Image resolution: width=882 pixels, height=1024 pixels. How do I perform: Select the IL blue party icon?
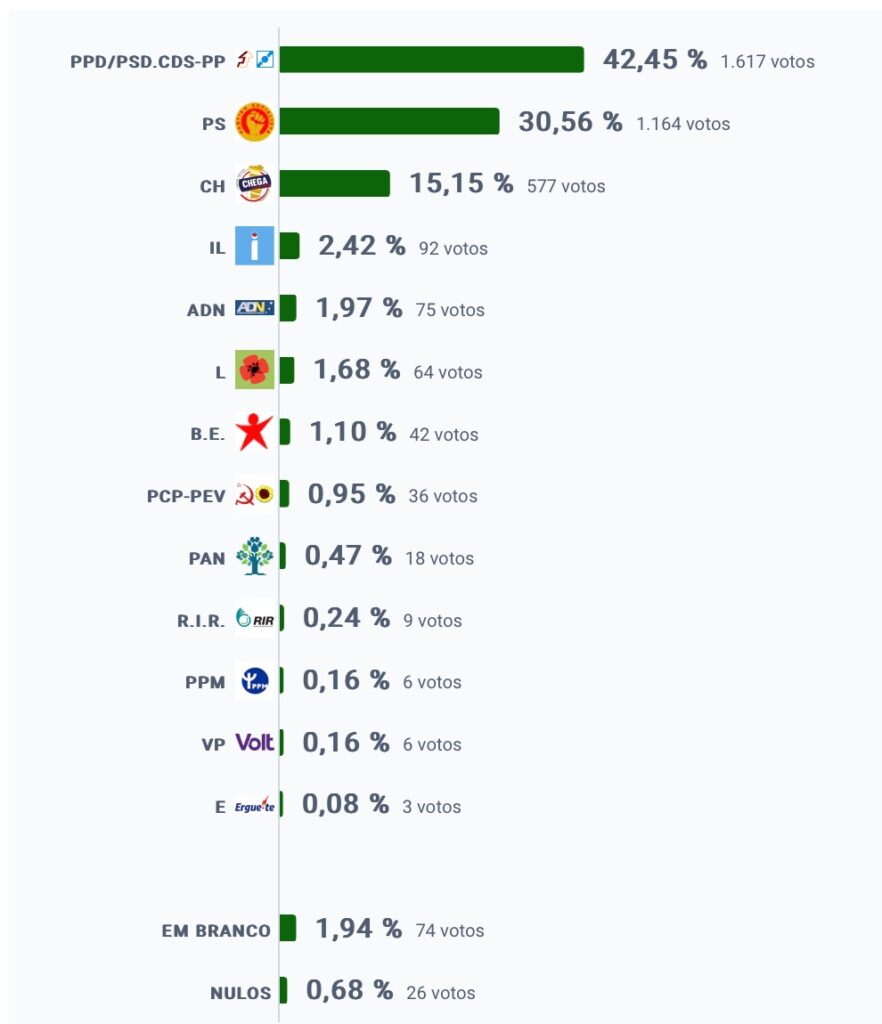255,246
